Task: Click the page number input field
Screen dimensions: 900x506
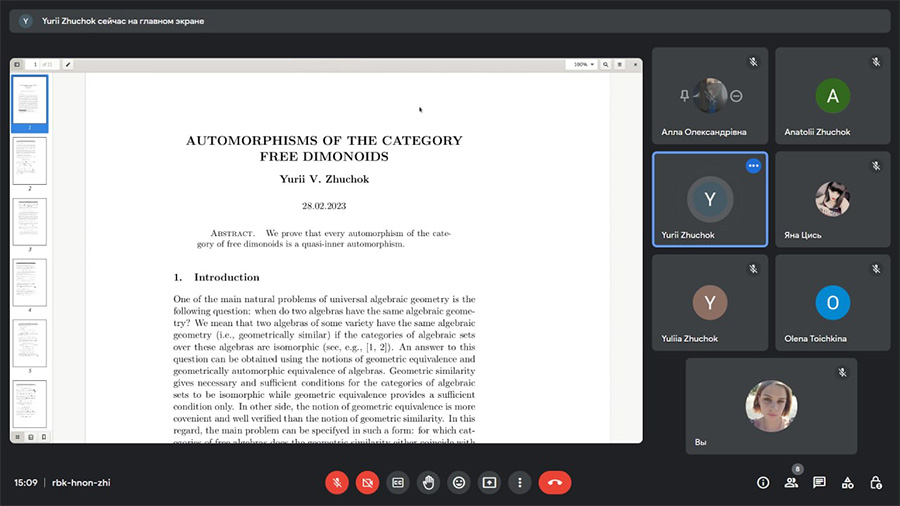Action: click(x=36, y=64)
